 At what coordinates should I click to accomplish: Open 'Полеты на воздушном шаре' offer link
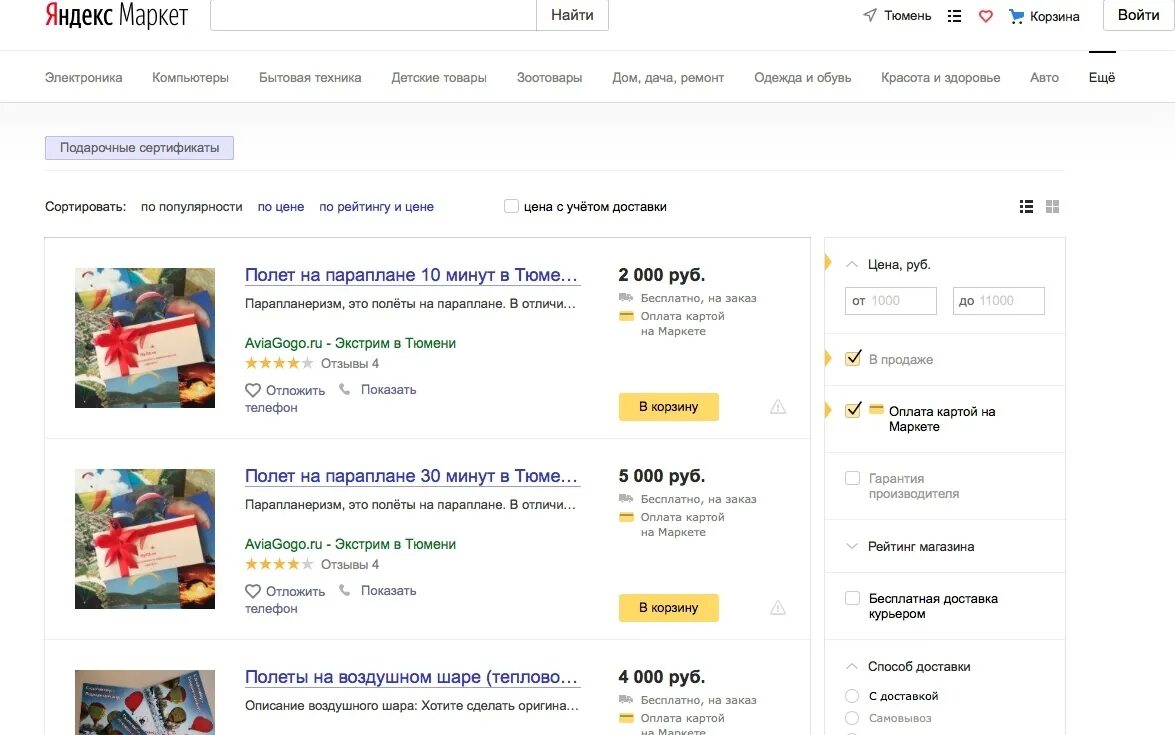pyautogui.click(x=411, y=677)
